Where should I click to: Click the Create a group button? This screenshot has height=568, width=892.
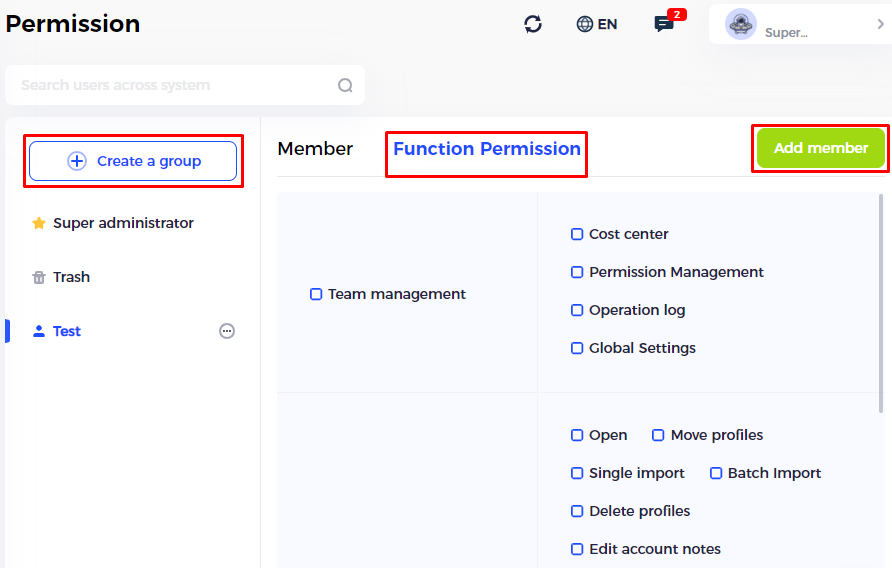133,161
